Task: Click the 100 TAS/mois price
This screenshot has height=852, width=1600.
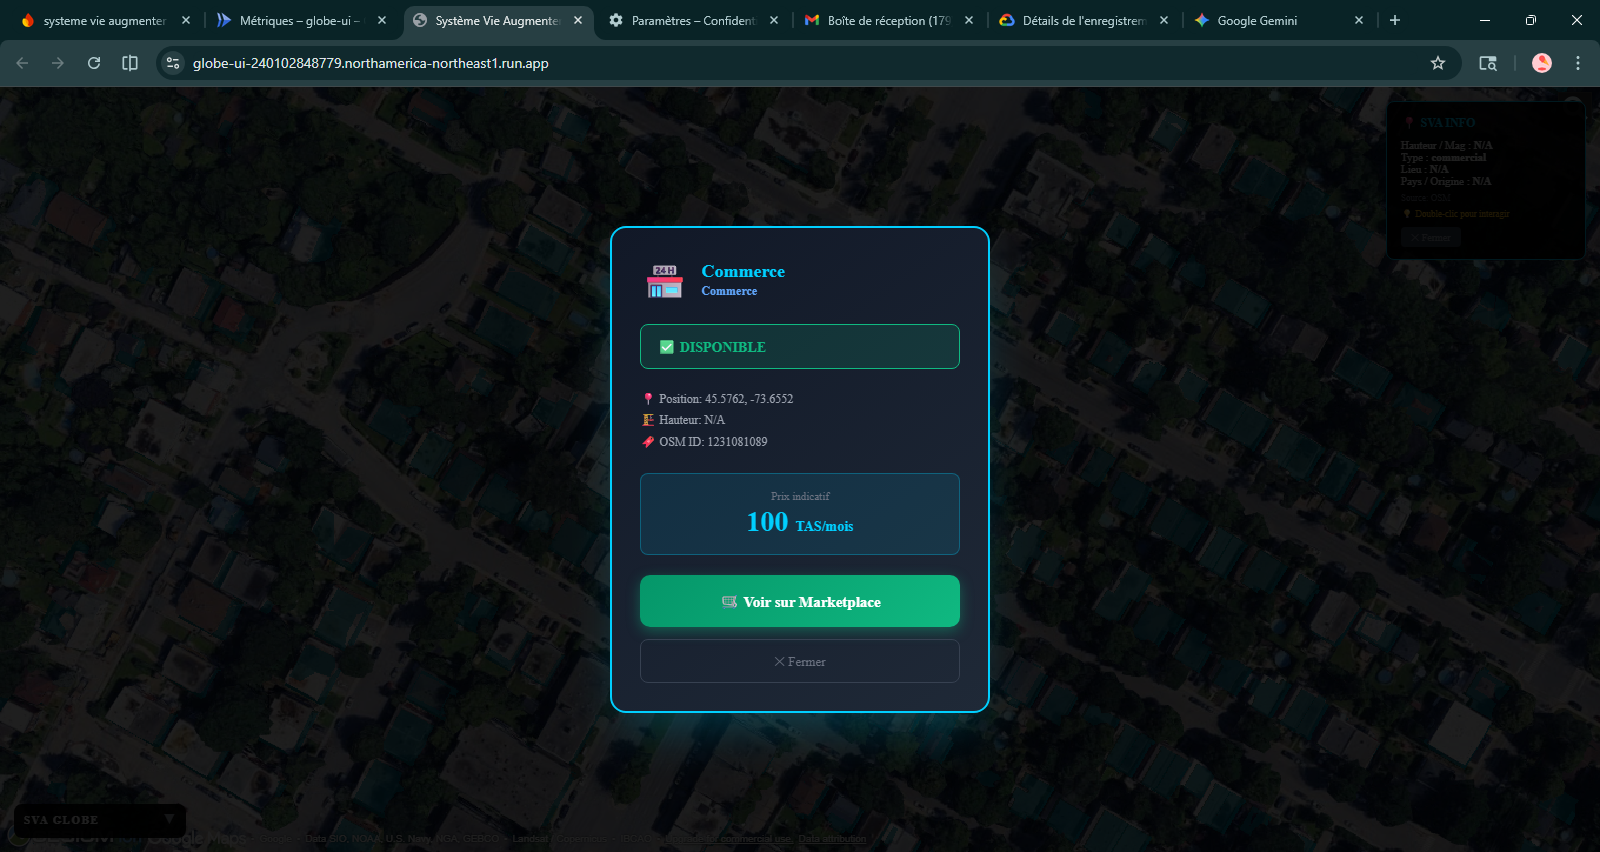Action: pos(800,522)
